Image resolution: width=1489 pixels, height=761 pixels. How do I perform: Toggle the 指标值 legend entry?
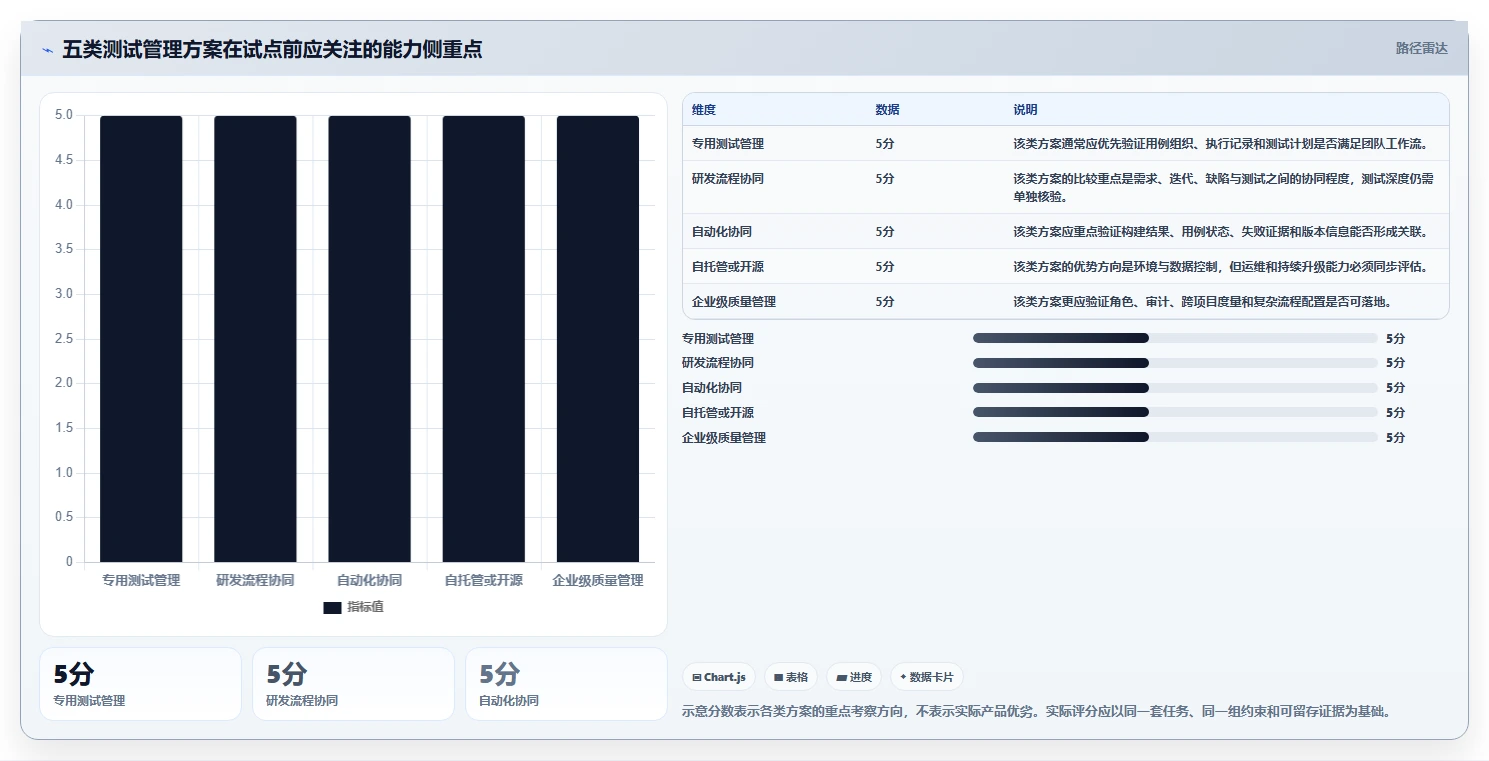353,607
